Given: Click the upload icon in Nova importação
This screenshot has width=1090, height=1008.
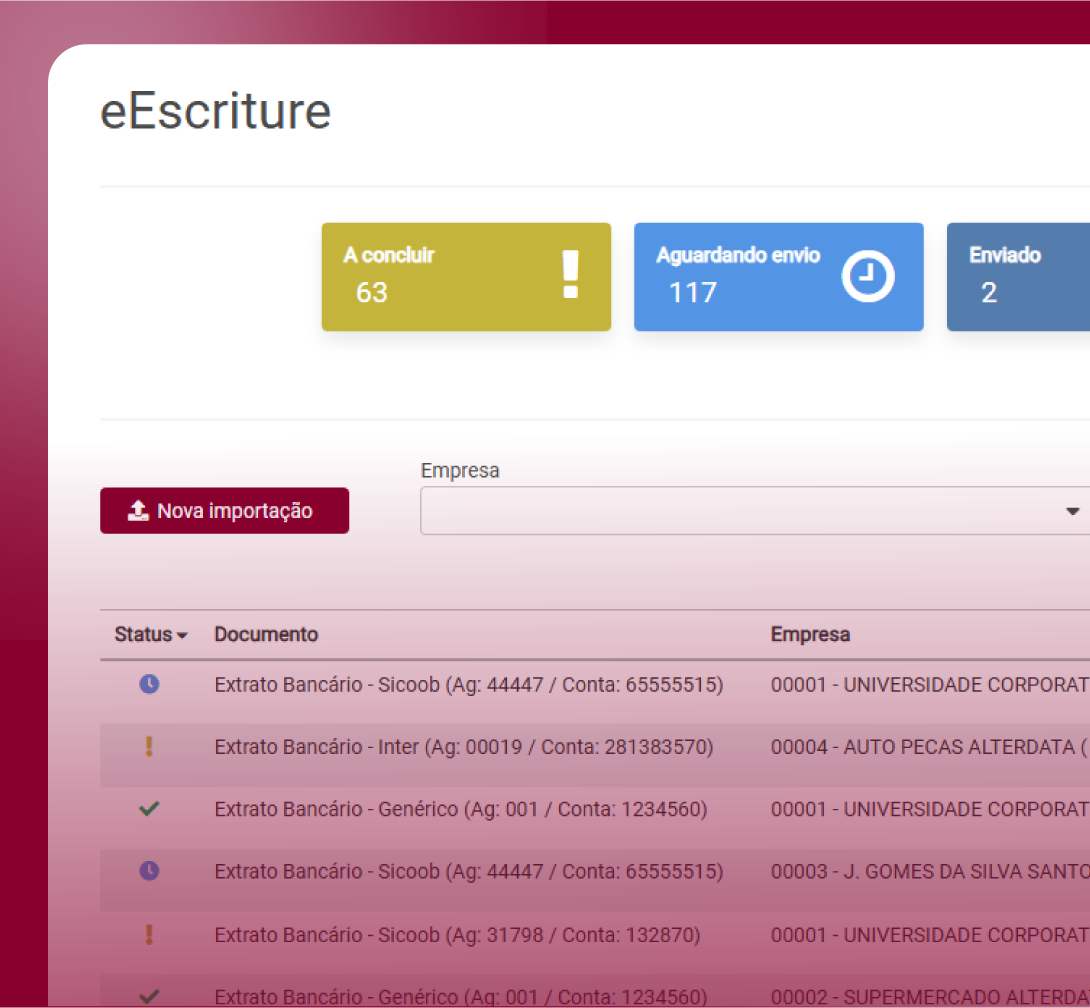Looking at the screenshot, I should pos(138,511).
